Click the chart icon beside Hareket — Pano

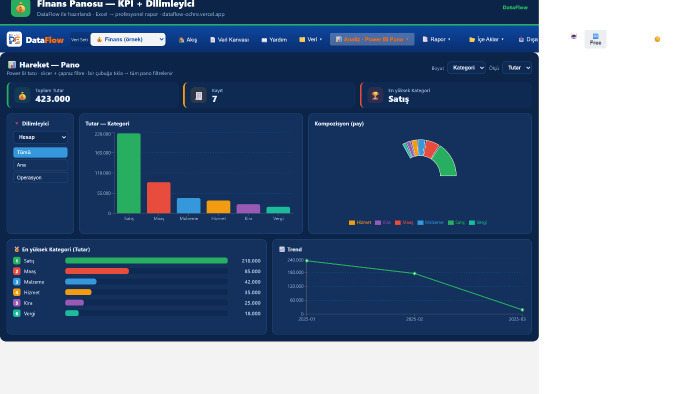12,65
